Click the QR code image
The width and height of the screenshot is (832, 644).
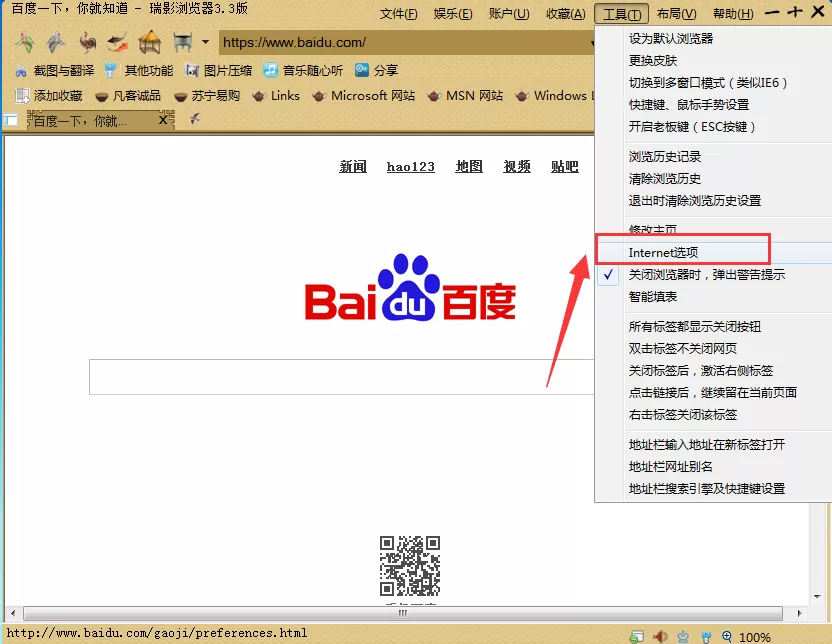click(x=410, y=566)
